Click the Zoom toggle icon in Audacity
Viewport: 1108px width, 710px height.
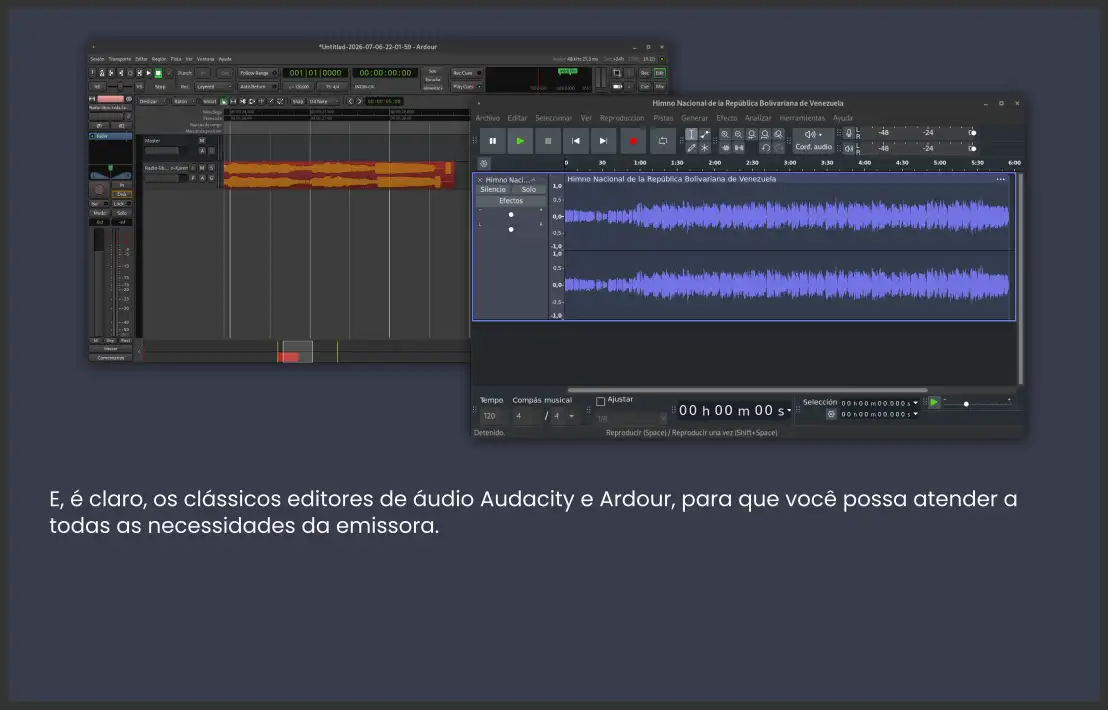(779, 134)
